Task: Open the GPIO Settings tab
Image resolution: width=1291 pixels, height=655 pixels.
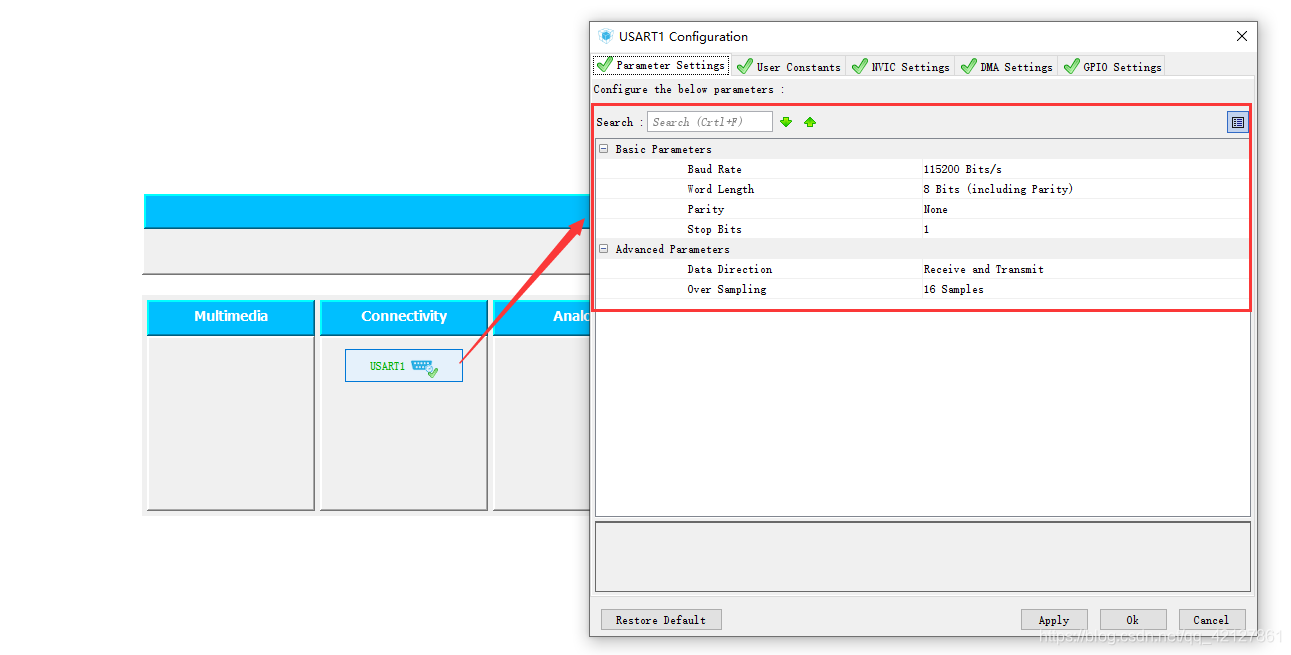Action: pos(1112,67)
